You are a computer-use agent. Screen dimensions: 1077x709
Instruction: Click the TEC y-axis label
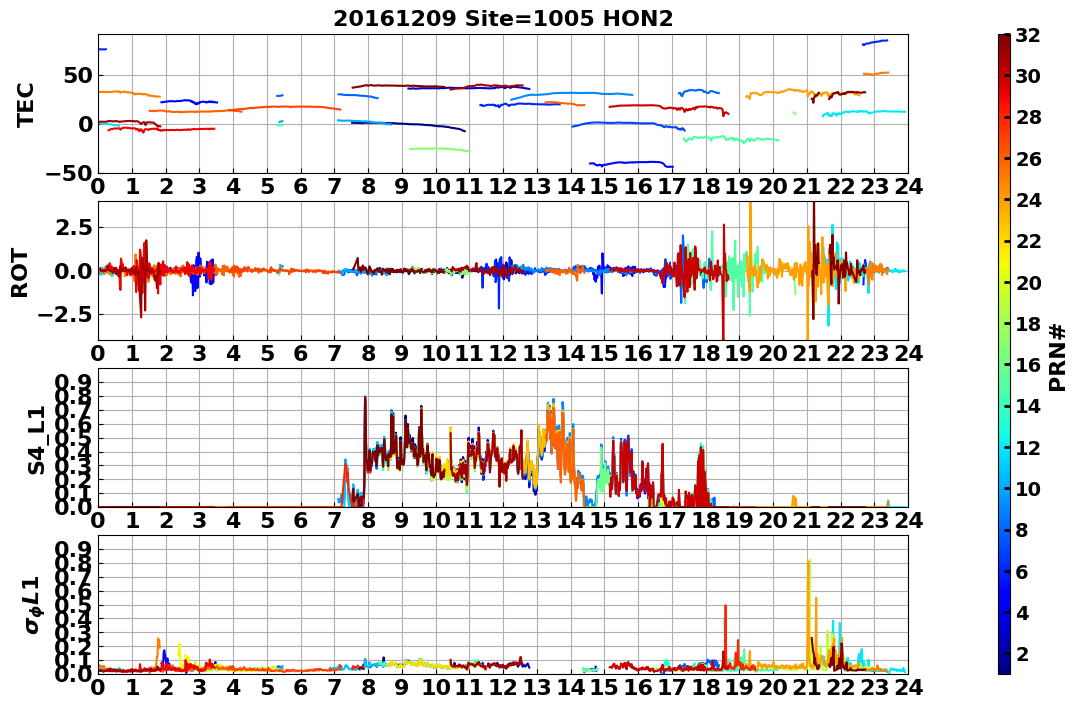26,104
